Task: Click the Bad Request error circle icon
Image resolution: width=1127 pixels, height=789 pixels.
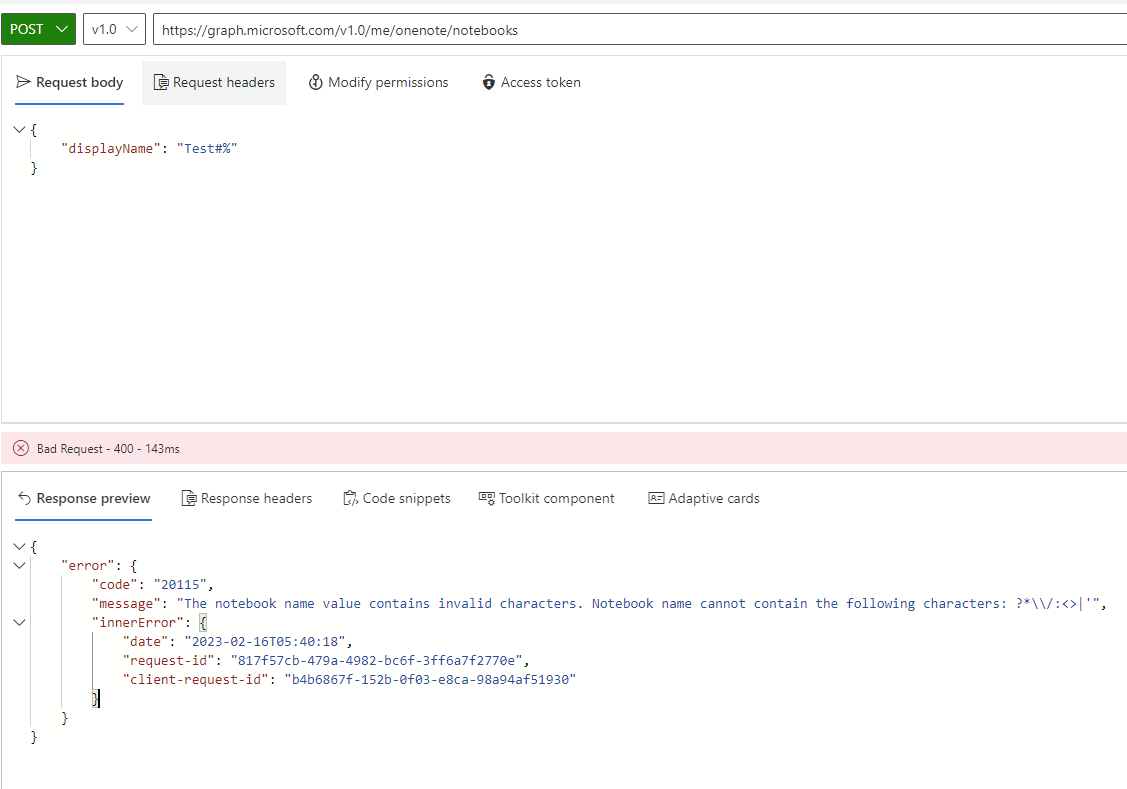Action: point(22,448)
